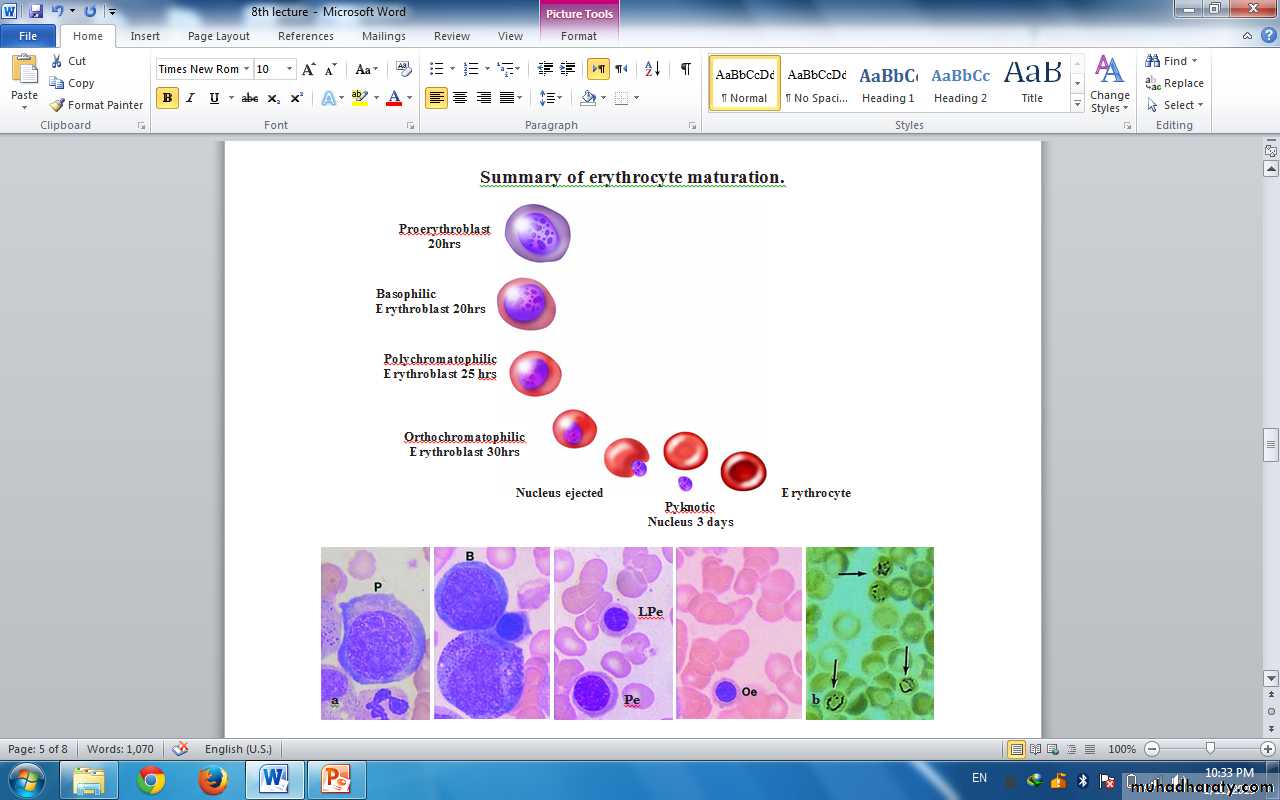Screen dimensions: 1280x800
Task: Click the Bullets list icon
Action: [436, 69]
